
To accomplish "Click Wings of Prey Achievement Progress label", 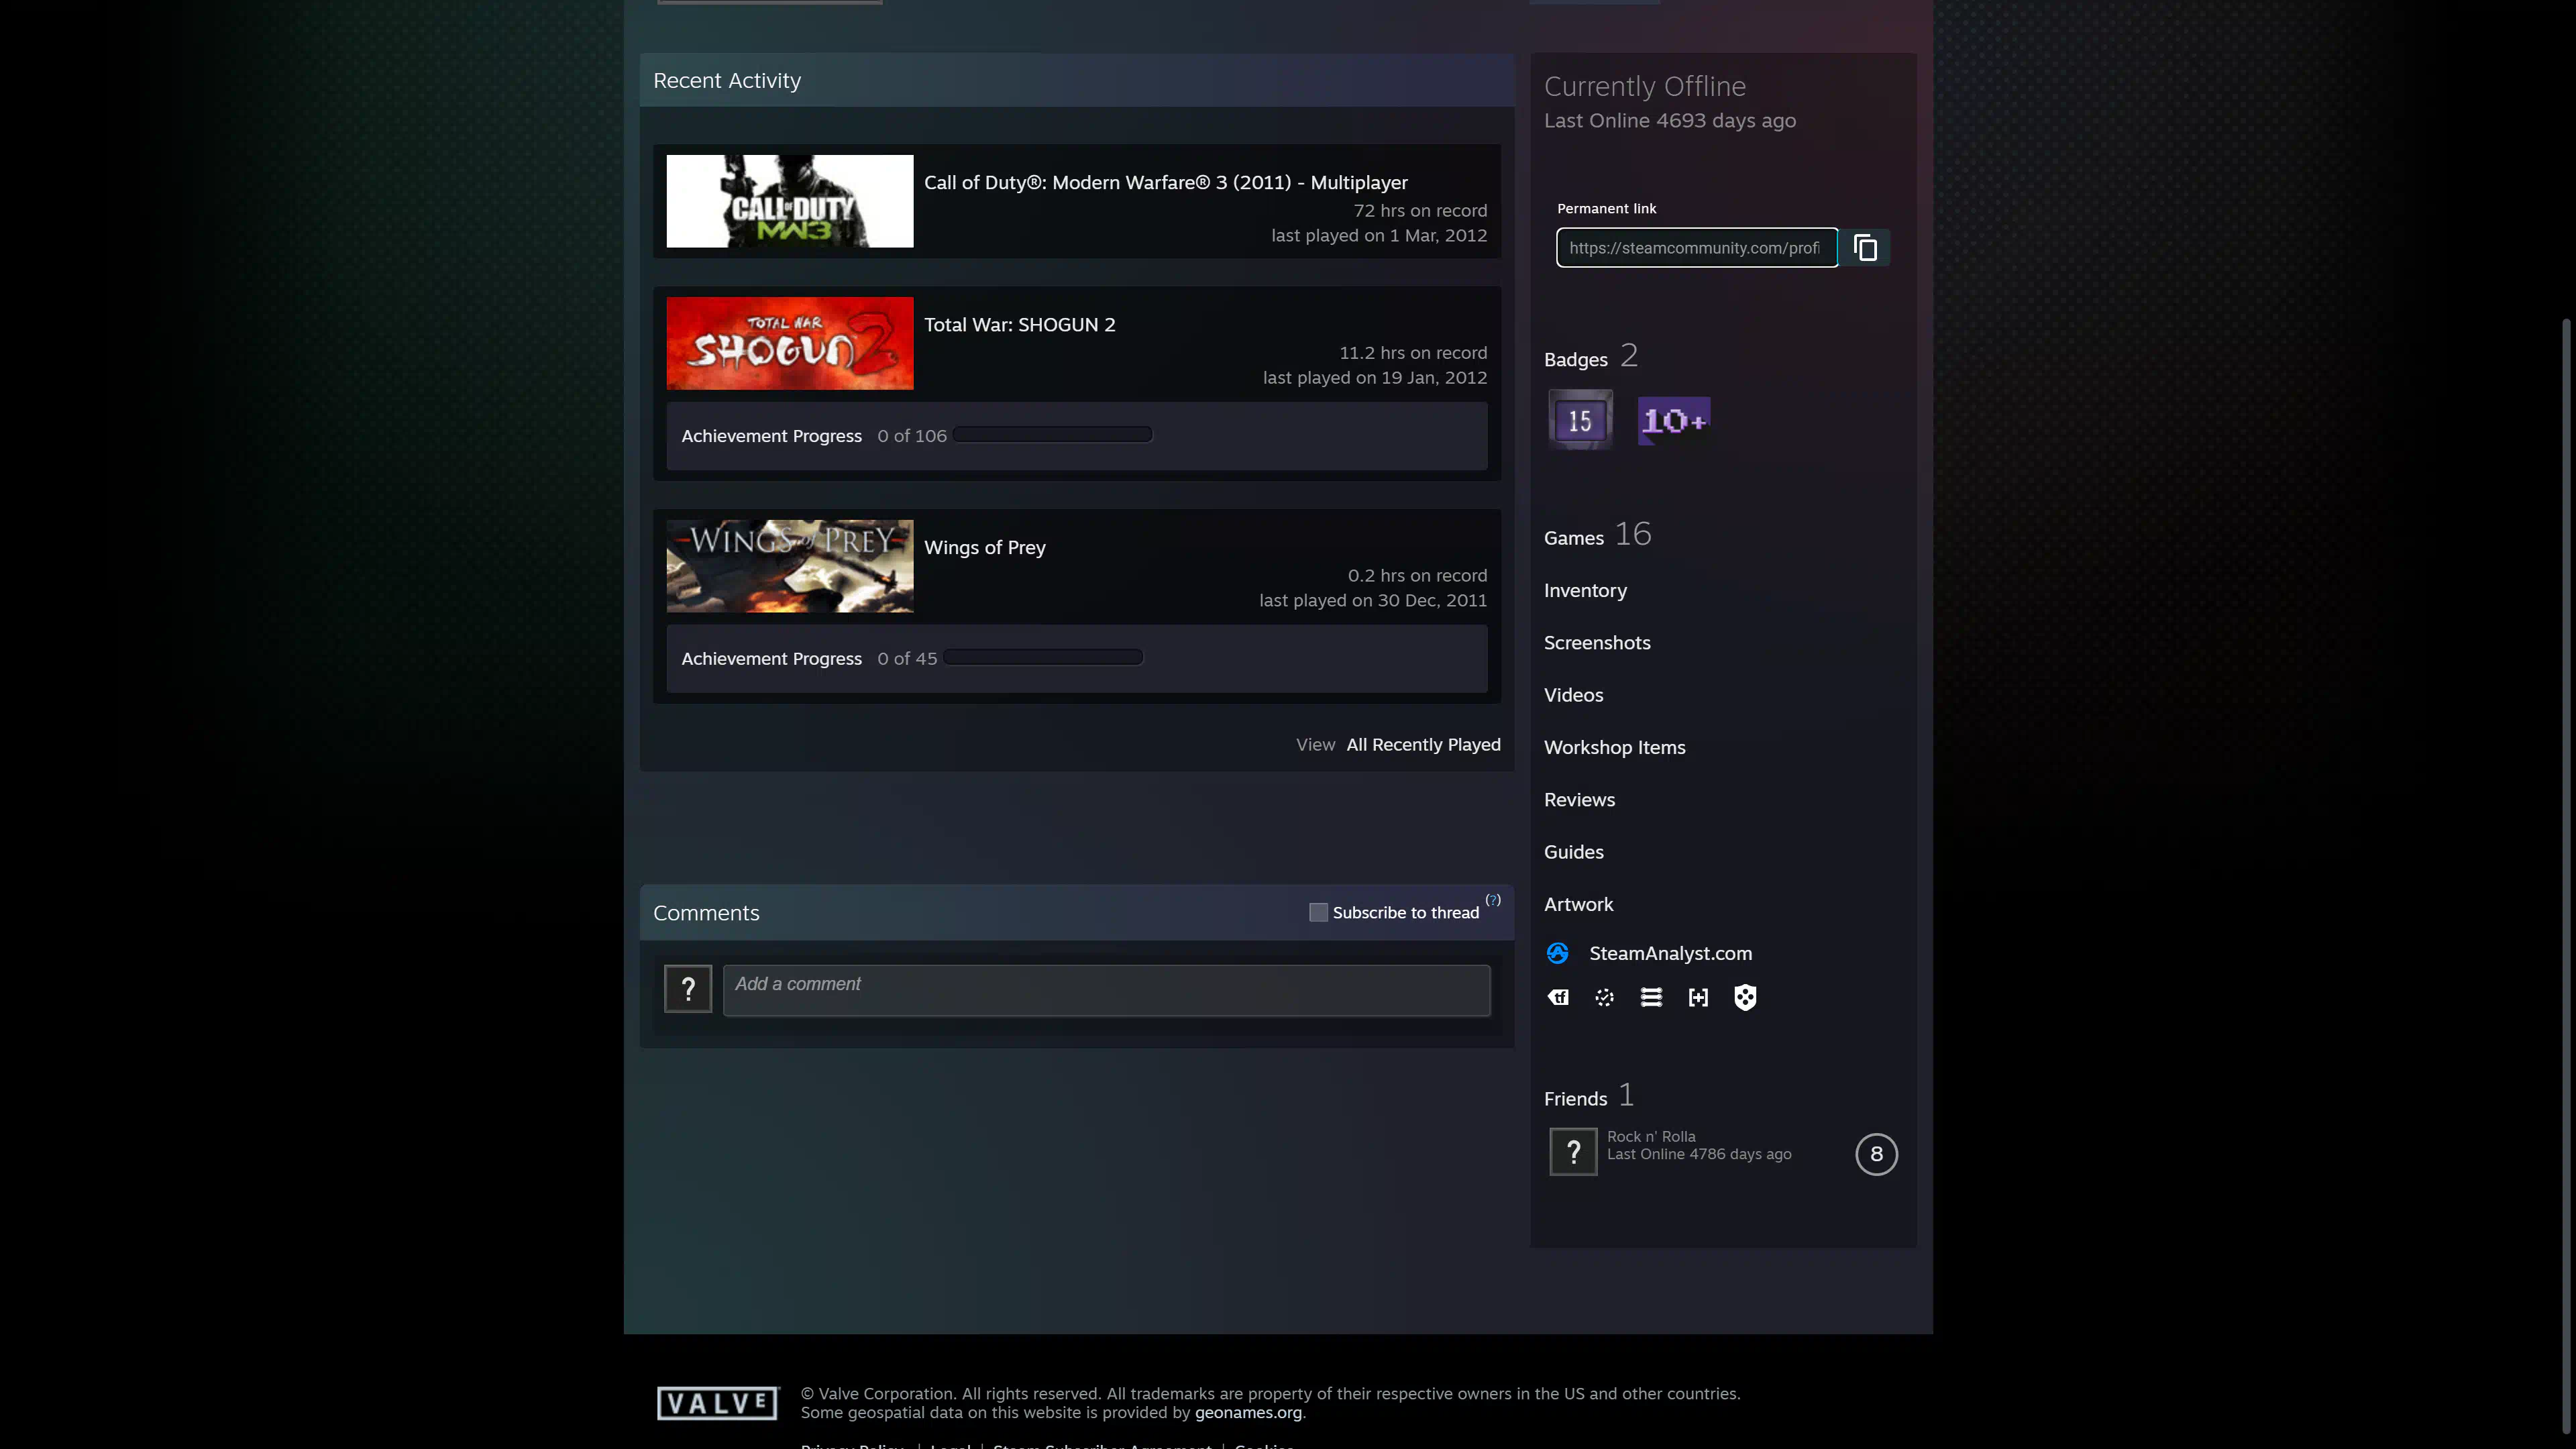I will pyautogui.click(x=772, y=659).
